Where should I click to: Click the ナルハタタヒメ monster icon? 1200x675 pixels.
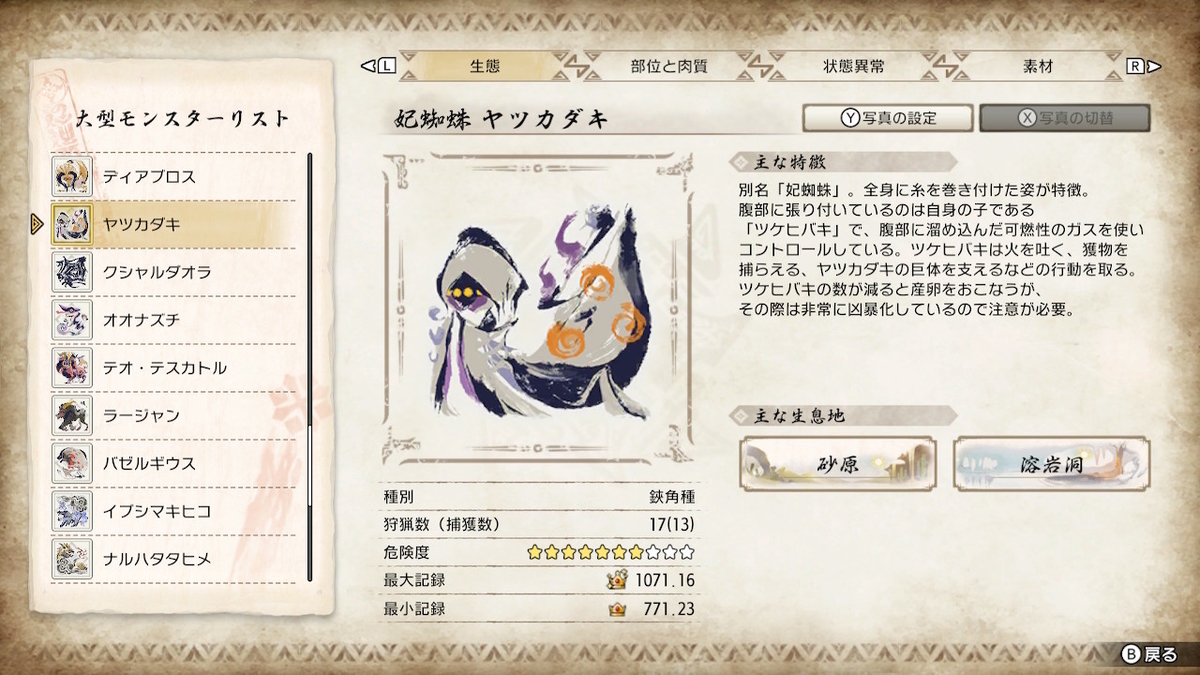pyautogui.click(x=72, y=559)
